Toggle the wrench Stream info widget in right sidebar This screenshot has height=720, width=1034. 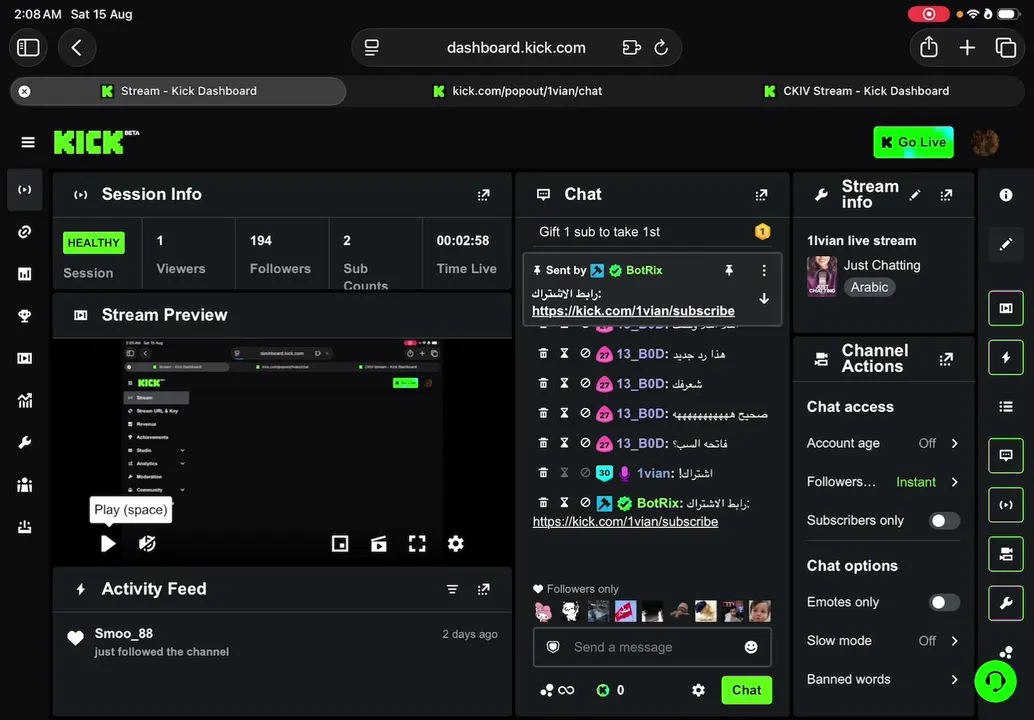[x=1006, y=603]
